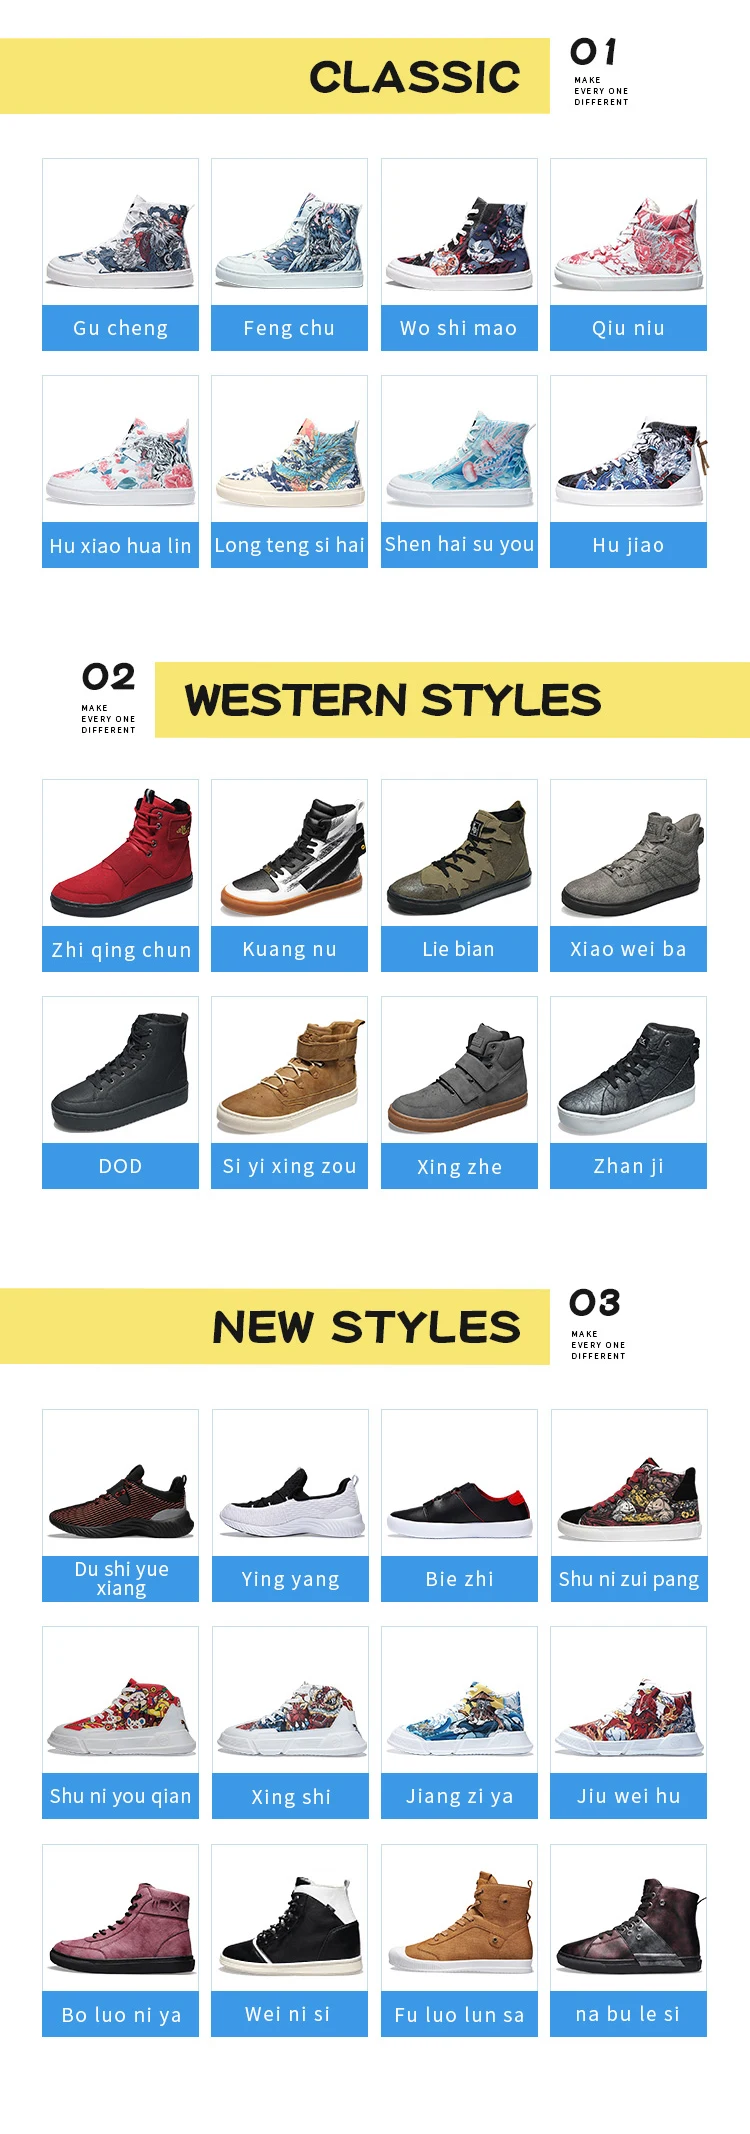The width and height of the screenshot is (750, 2134).
Task: Open the Lie bian olive shoe image
Action: pyautogui.click(x=459, y=853)
